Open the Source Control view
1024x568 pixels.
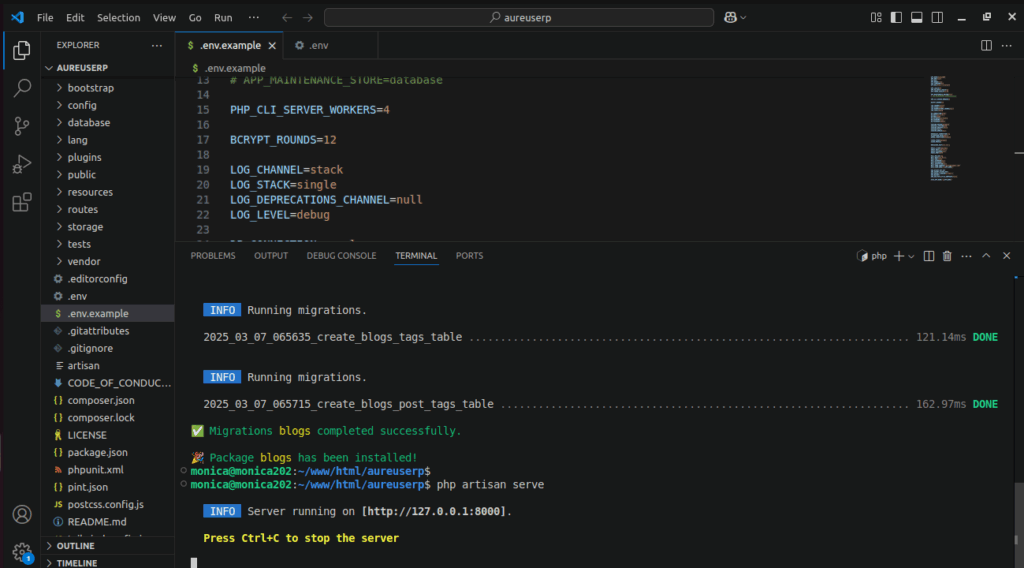(x=22, y=125)
